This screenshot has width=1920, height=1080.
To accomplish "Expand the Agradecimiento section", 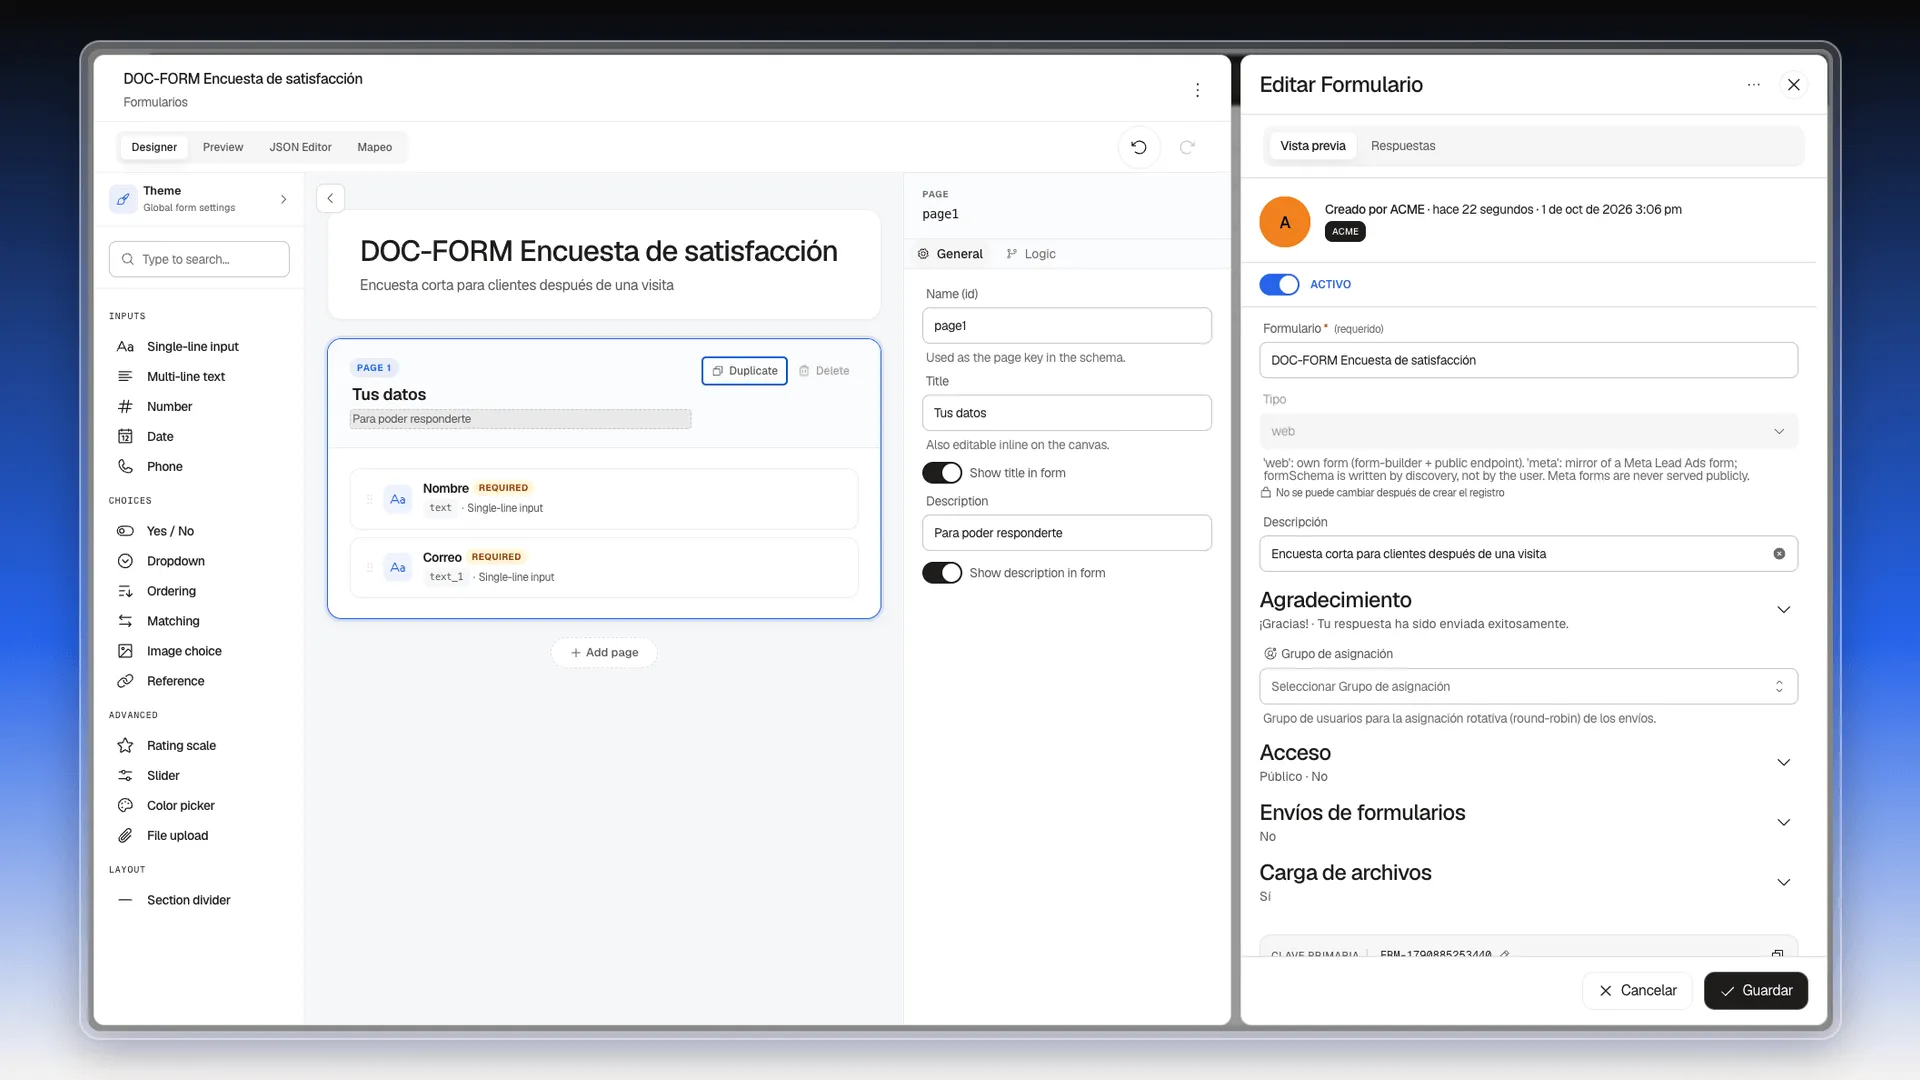I will [x=1783, y=610].
